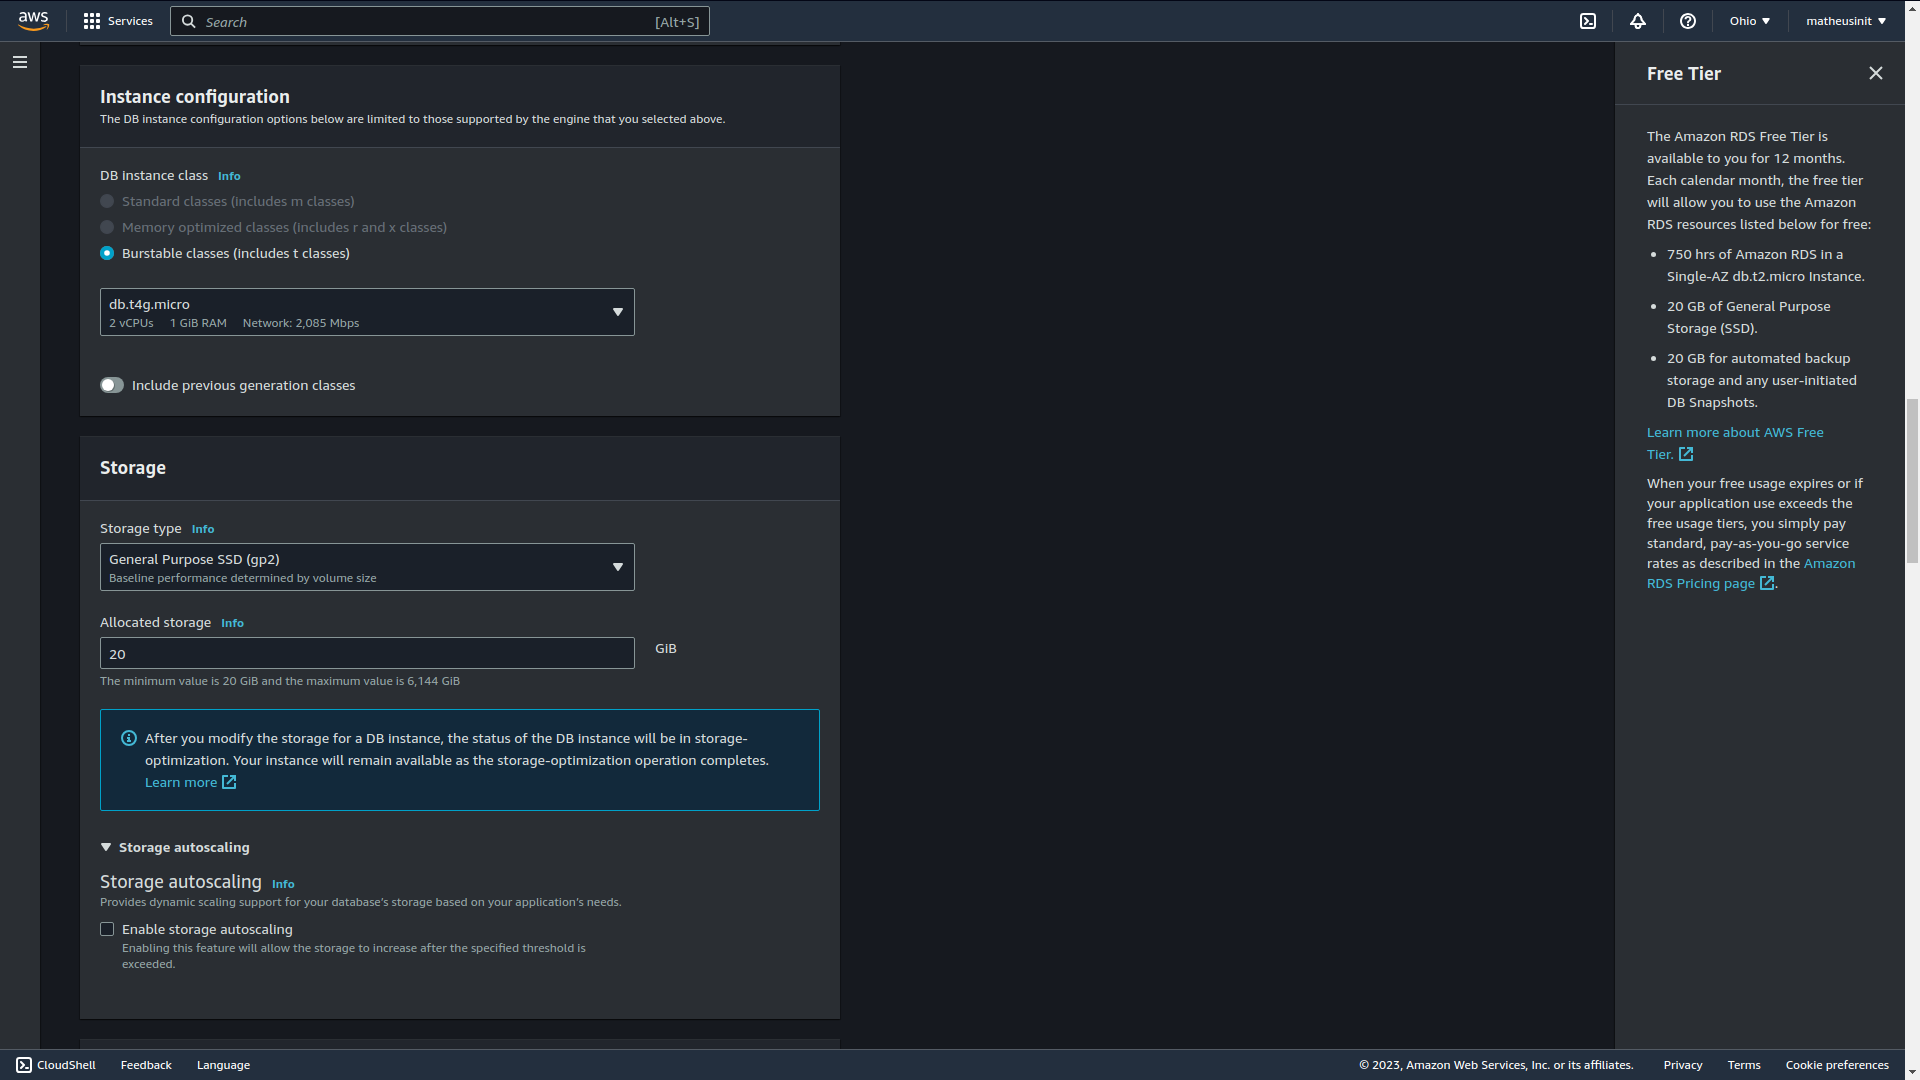The width and height of the screenshot is (1920, 1080).
Task: Open the Ohio region selector
Action: [1748, 21]
